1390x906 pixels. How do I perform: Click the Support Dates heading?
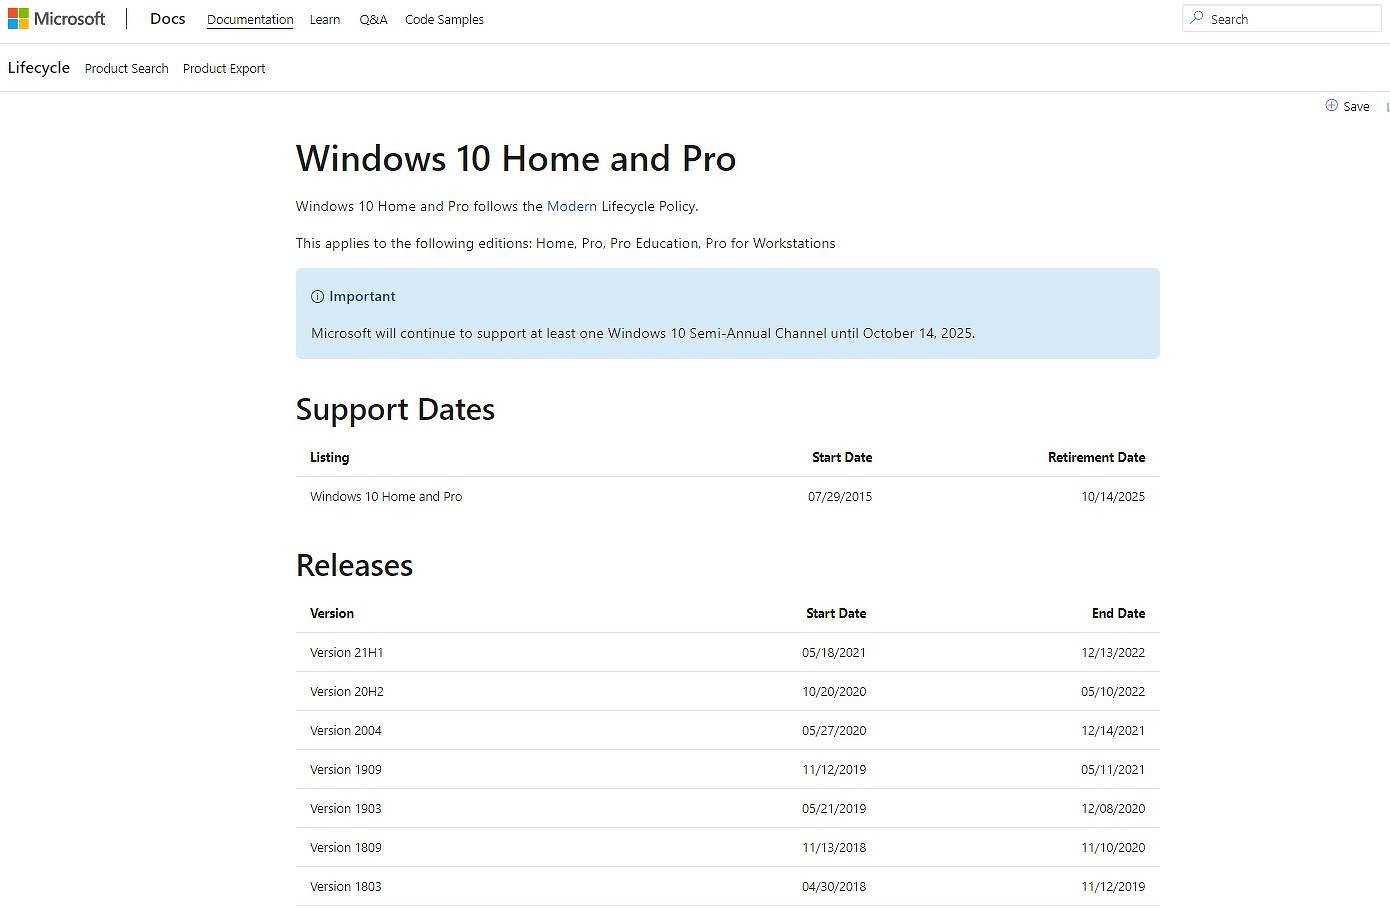click(395, 409)
